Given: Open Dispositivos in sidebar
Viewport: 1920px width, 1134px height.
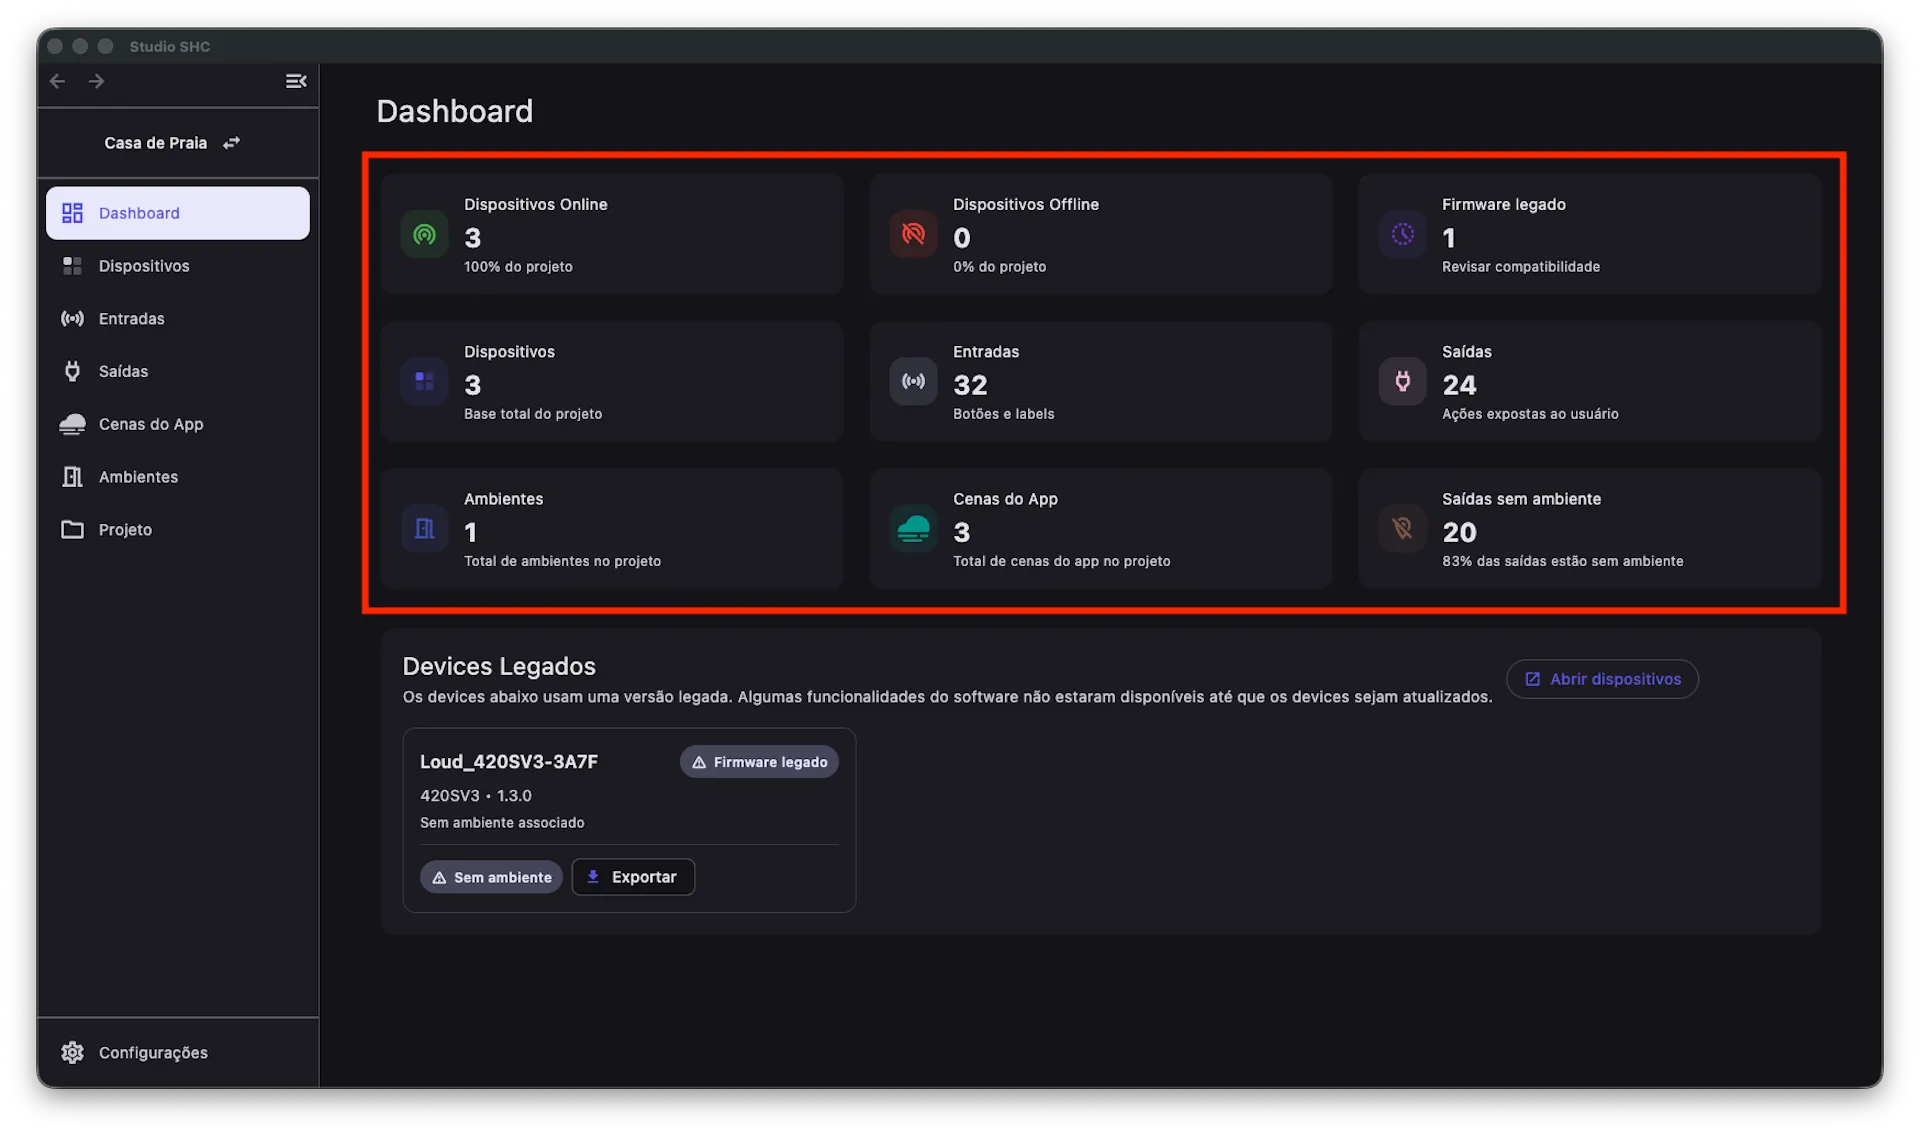Looking at the screenshot, I should tap(178, 266).
